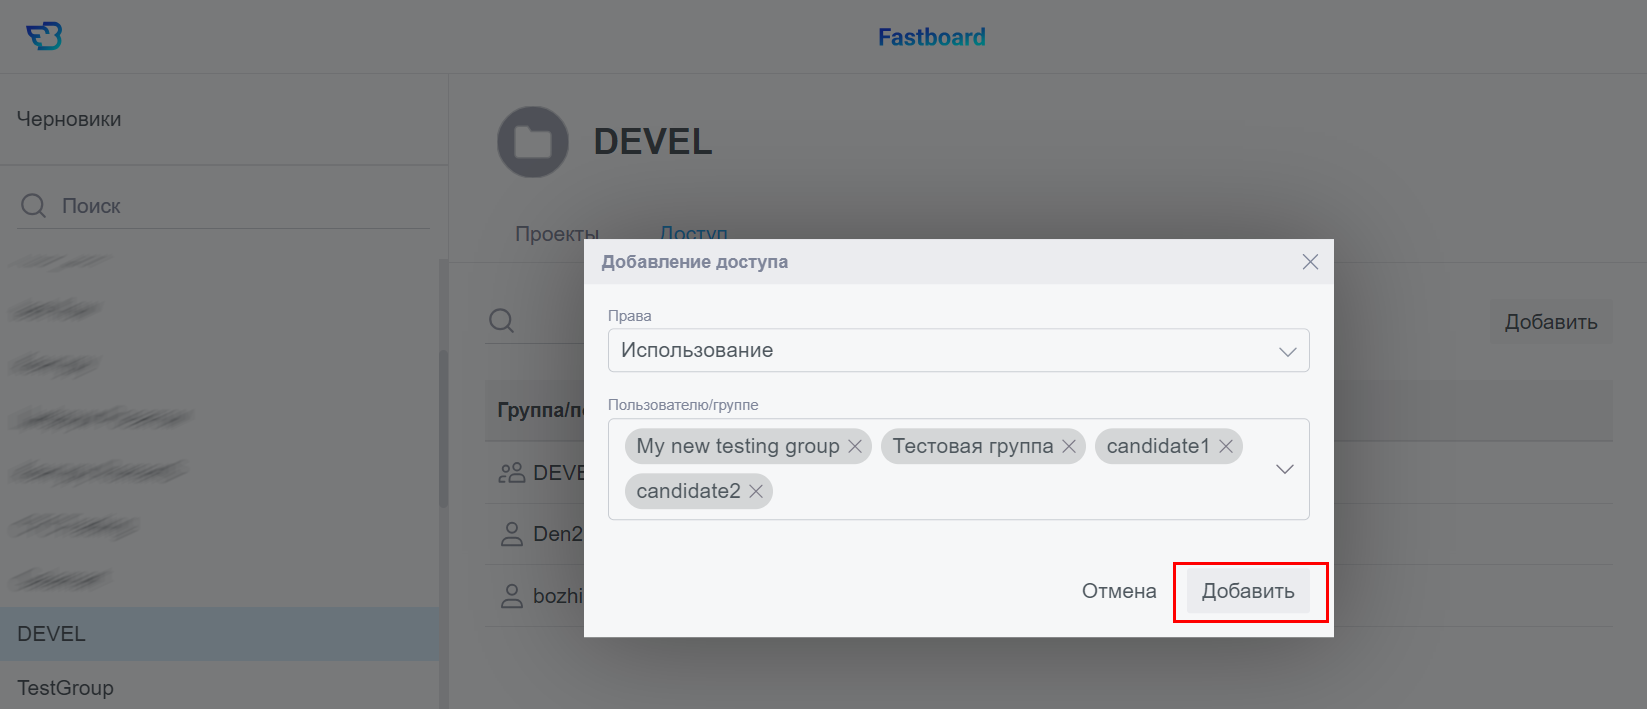Cancel with the "Отмена" button
The image size is (1647, 709).
pyautogui.click(x=1119, y=591)
